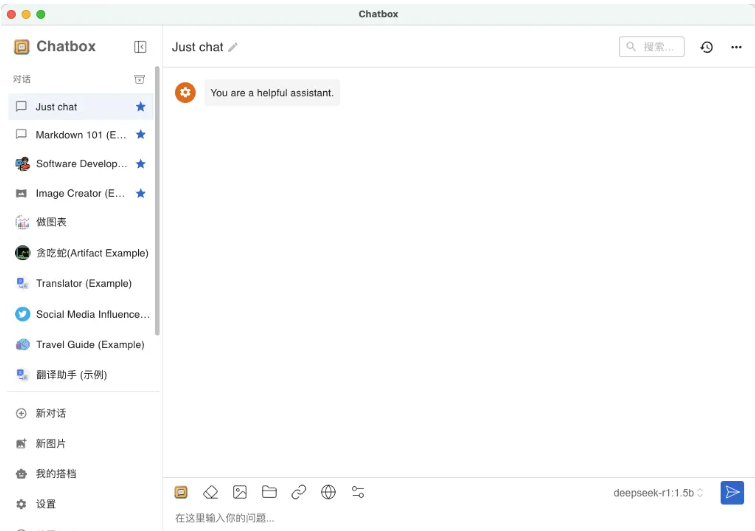Open the 翻译助手 (示例) conversation
Screen dimensions: 755x531
click(81, 375)
